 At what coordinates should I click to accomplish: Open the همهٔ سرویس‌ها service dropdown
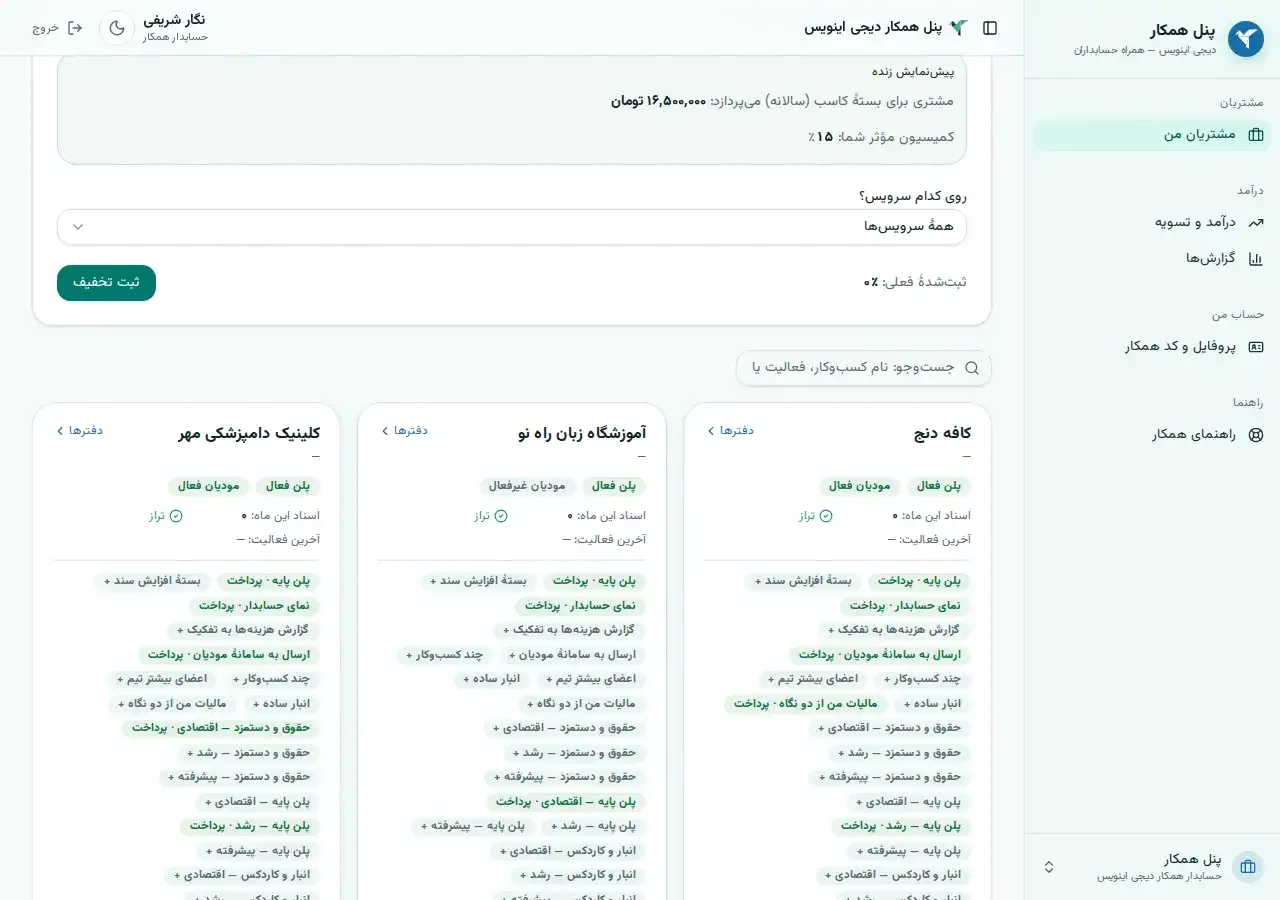512,227
